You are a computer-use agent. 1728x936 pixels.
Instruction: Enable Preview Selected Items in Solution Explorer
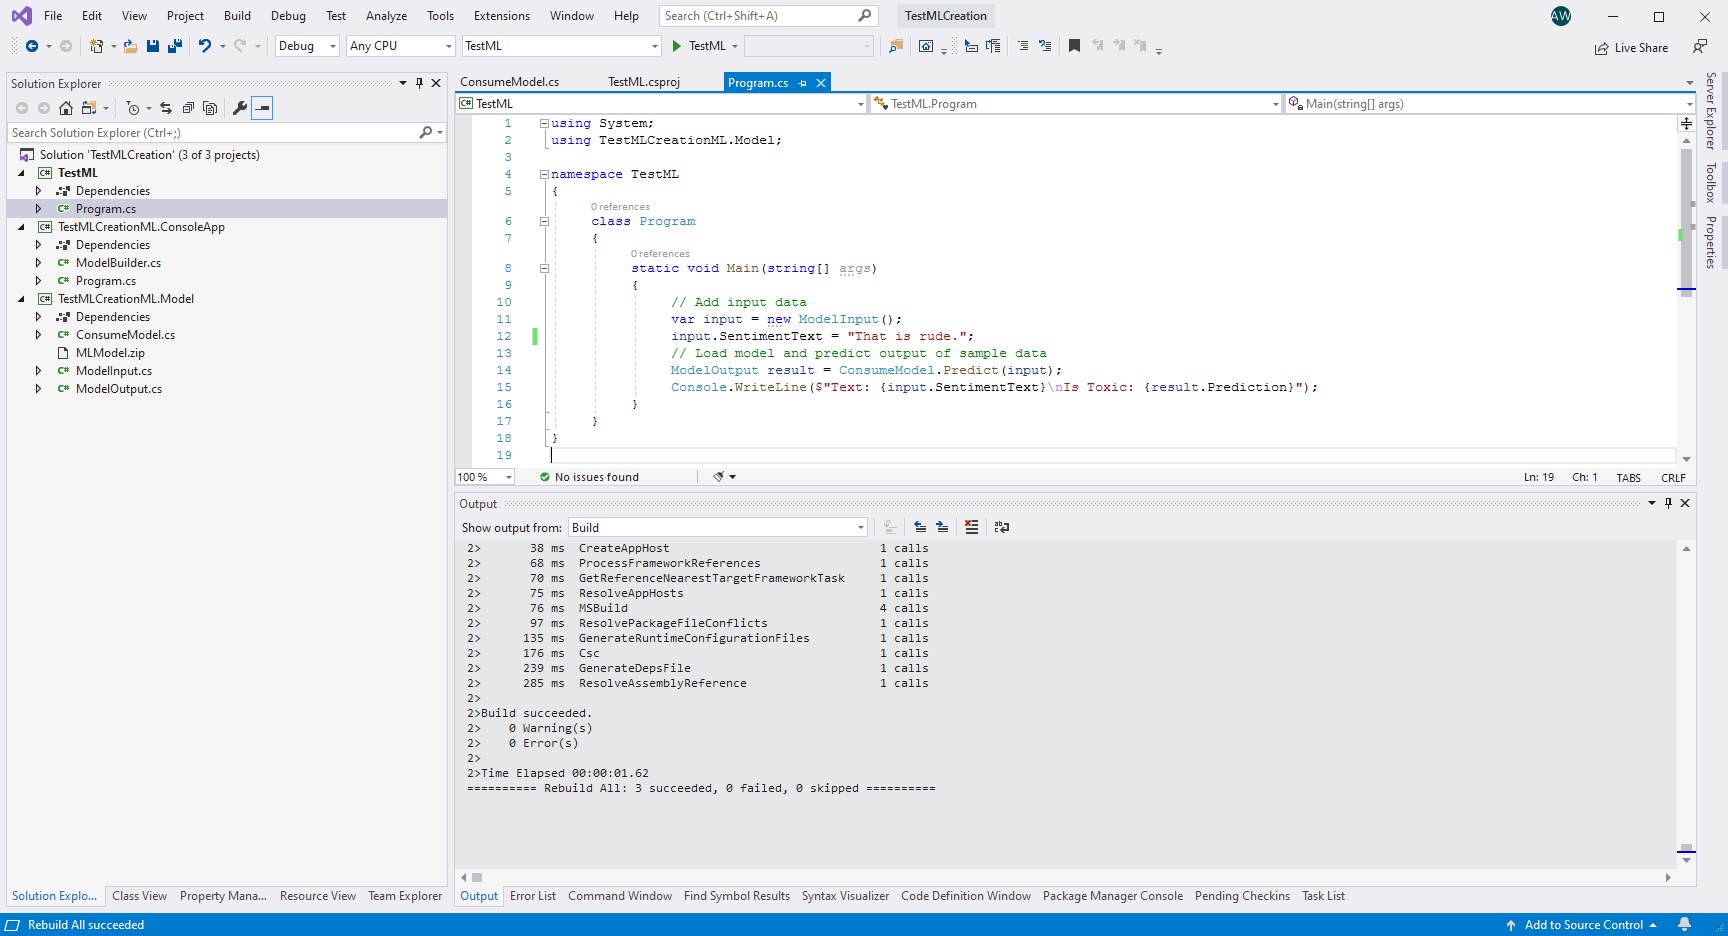coord(262,108)
